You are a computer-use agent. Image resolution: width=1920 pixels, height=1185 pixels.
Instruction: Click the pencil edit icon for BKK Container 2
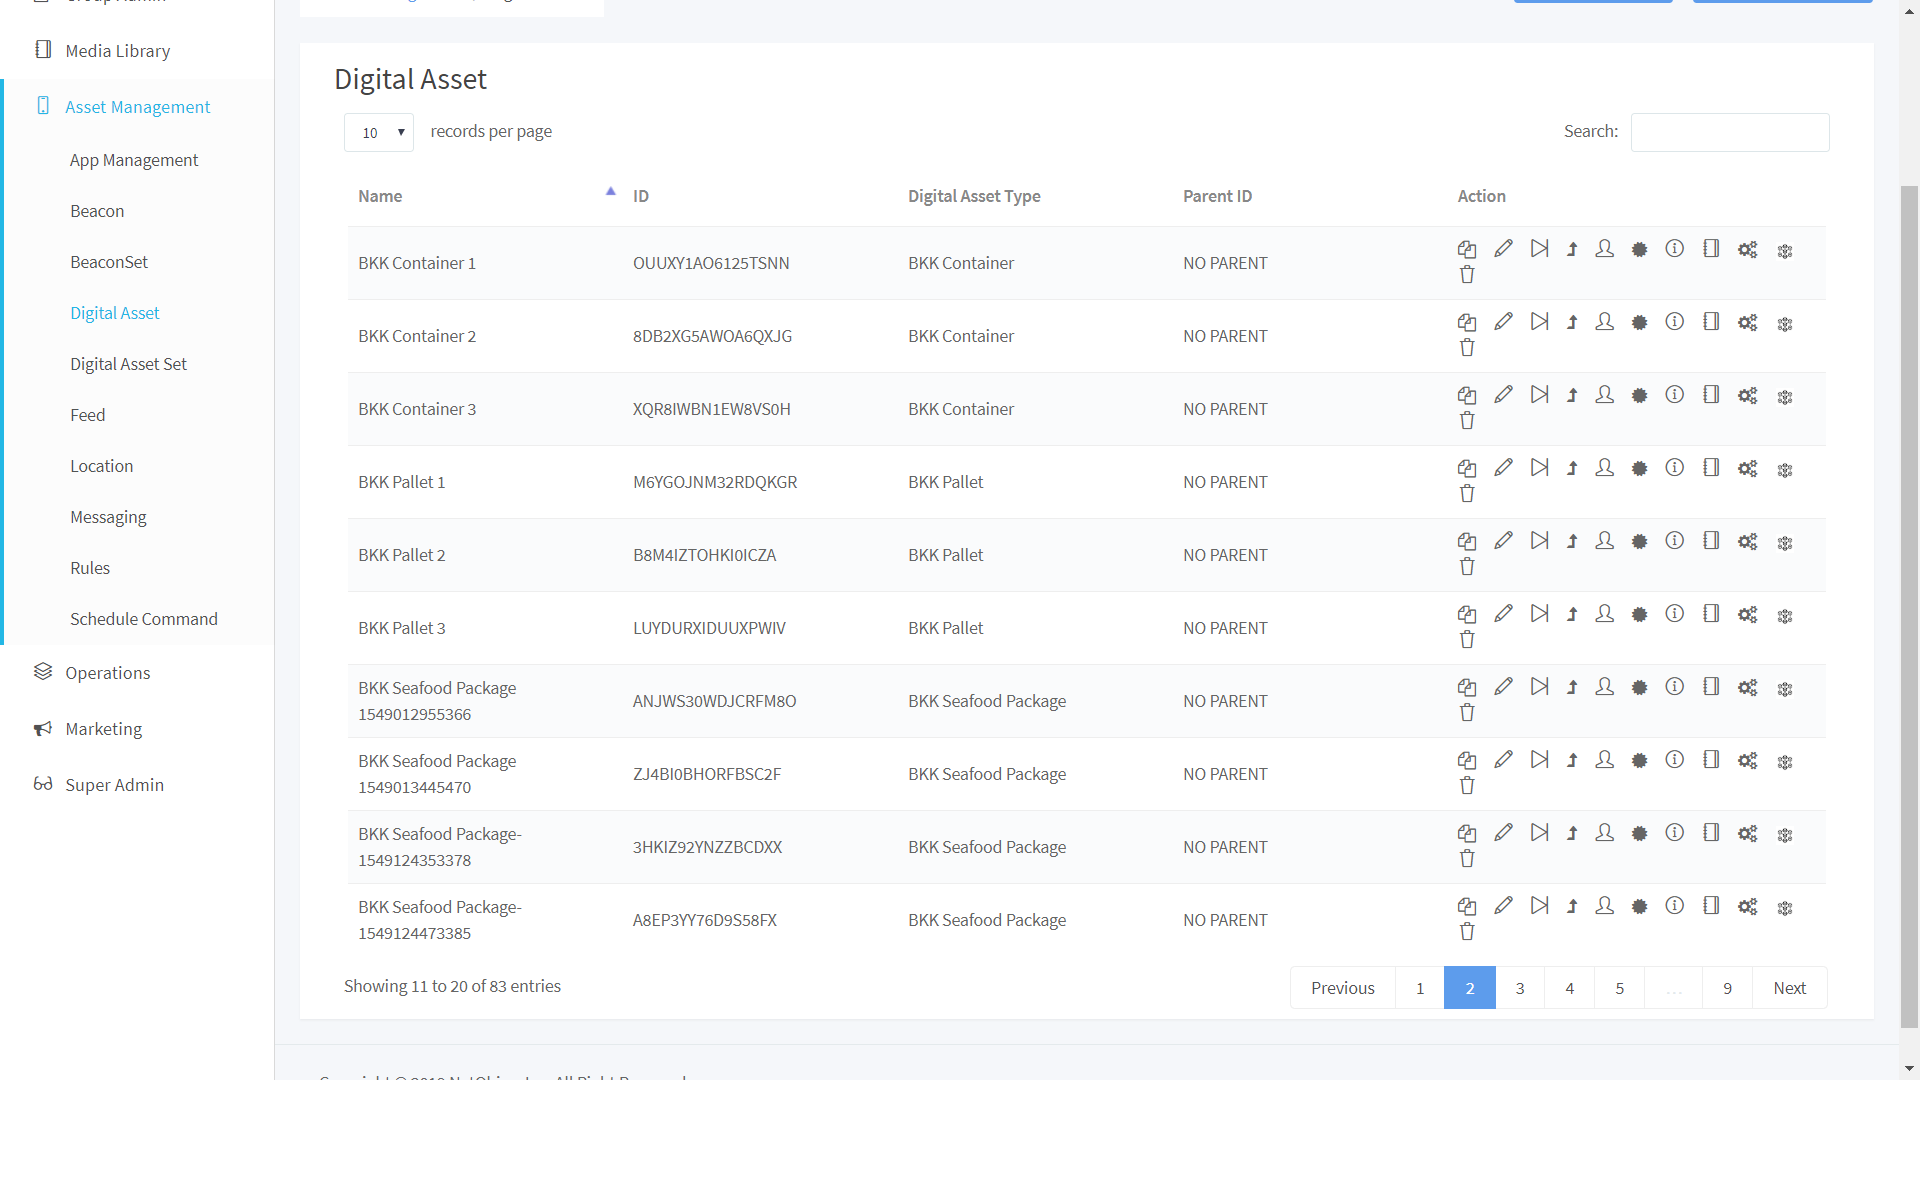(1503, 322)
